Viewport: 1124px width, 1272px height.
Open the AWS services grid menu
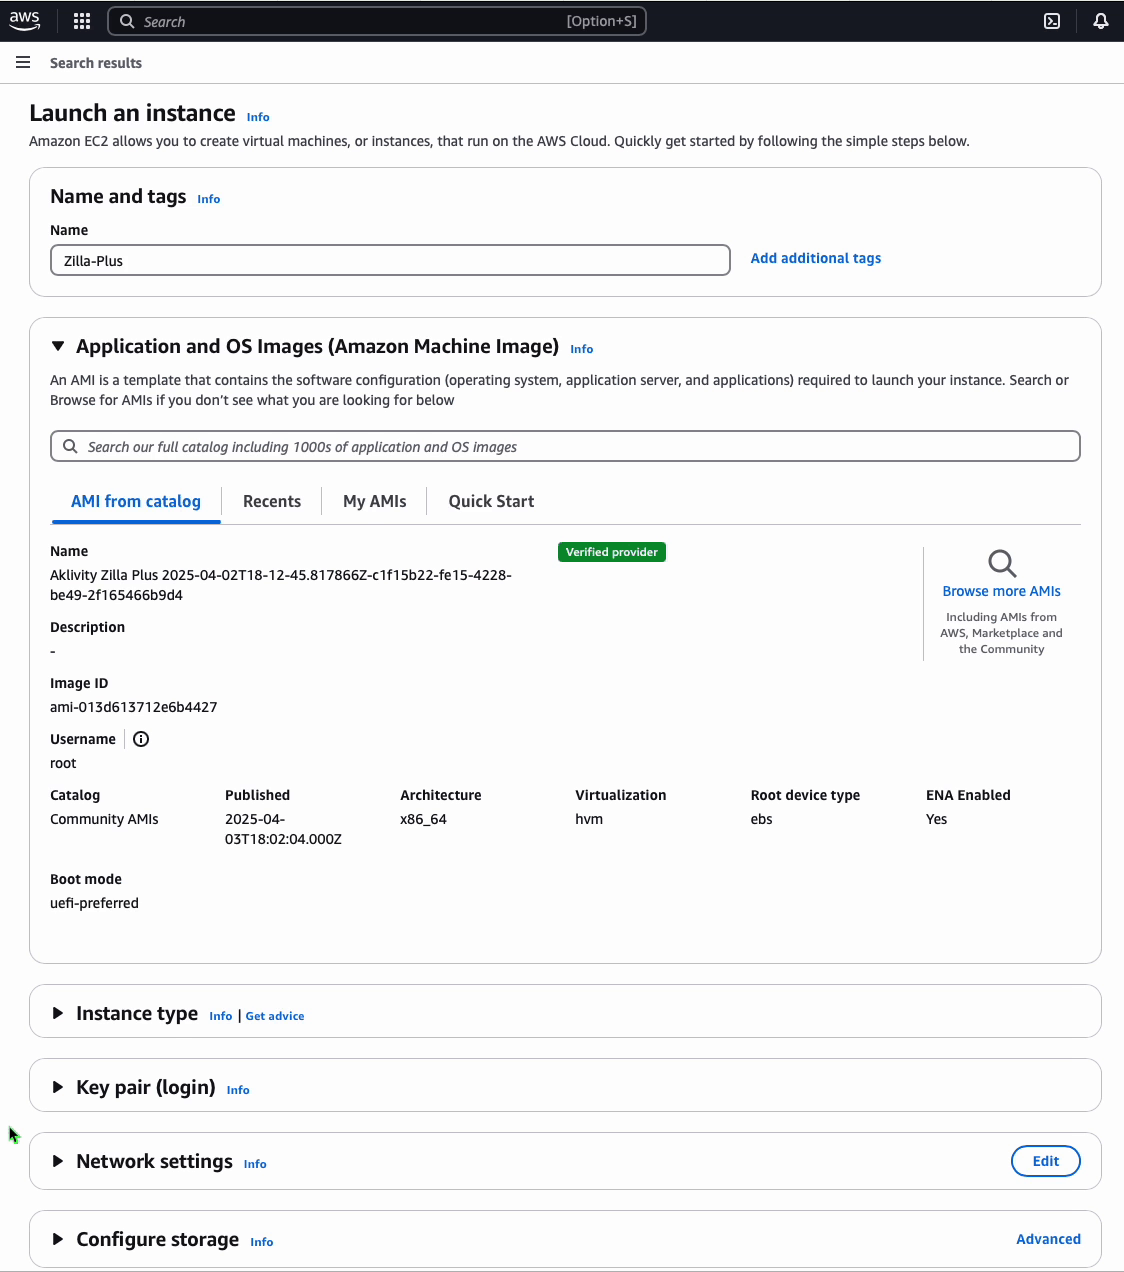pos(82,21)
